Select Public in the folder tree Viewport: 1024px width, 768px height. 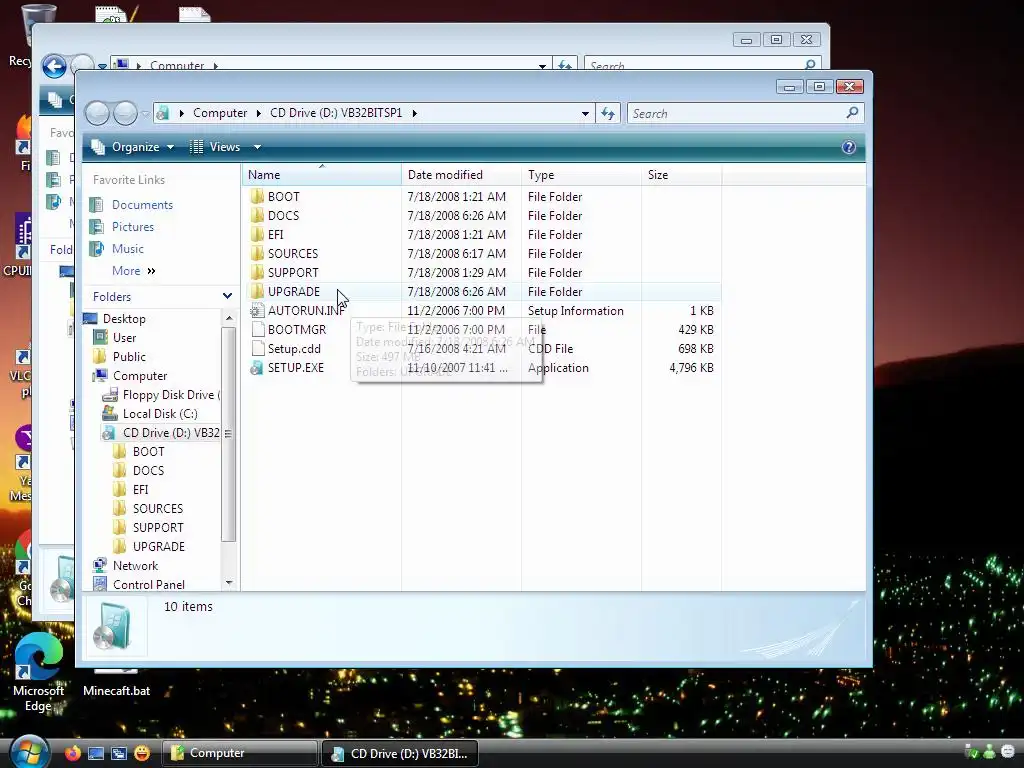pyautogui.click(x=129, y=357)
